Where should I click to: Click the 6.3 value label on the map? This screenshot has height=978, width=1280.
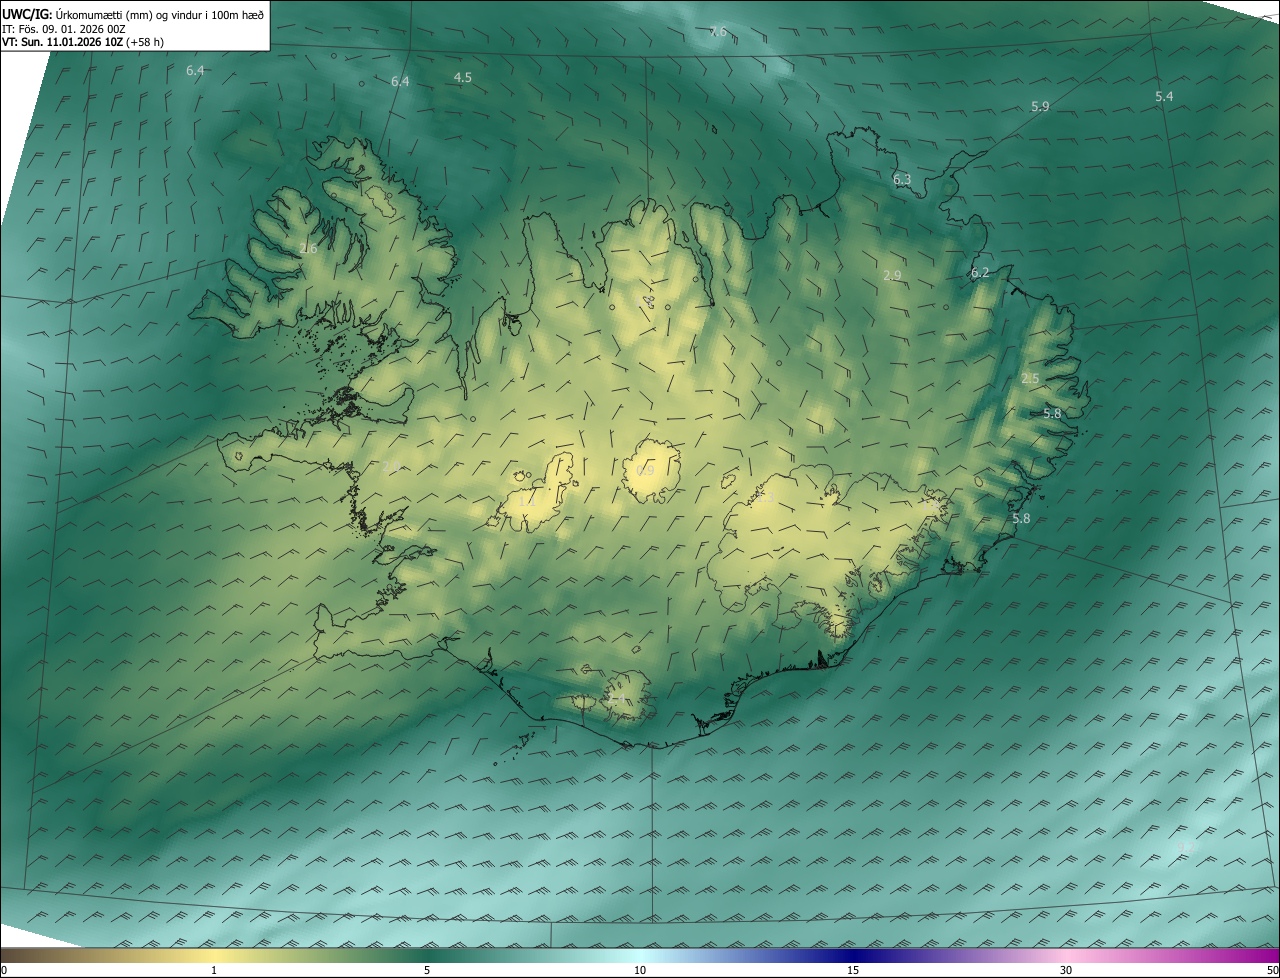pos(902,180)
